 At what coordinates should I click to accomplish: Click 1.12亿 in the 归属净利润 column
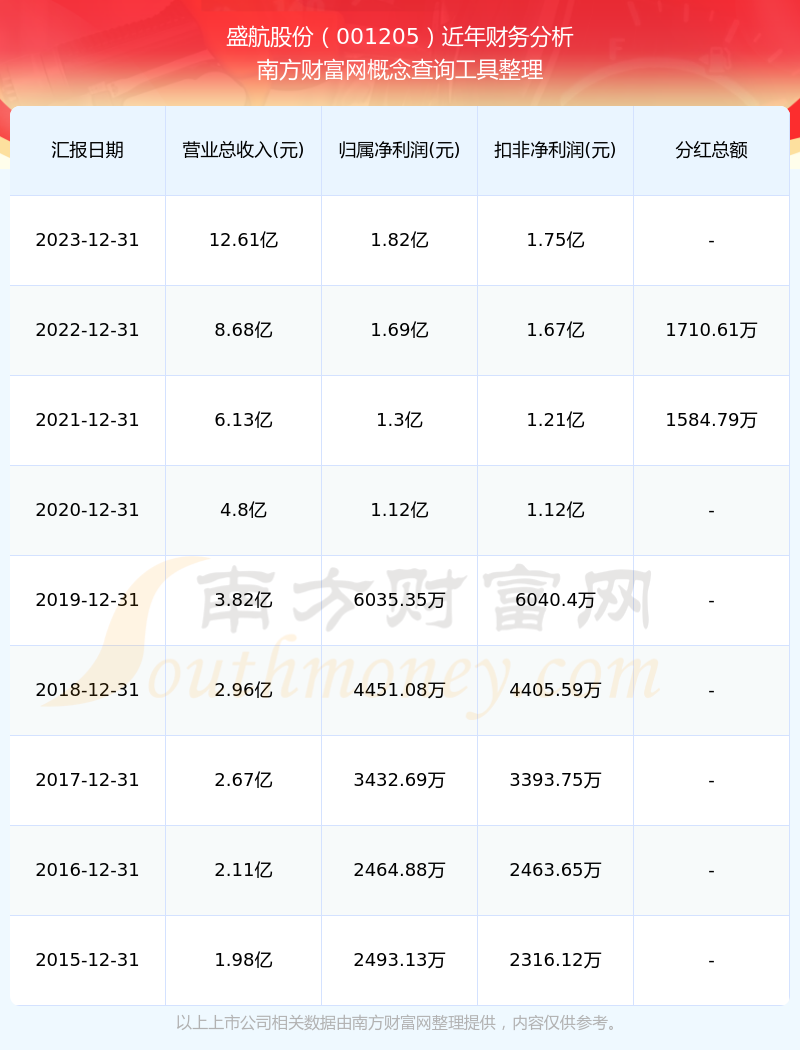point(400,510)
